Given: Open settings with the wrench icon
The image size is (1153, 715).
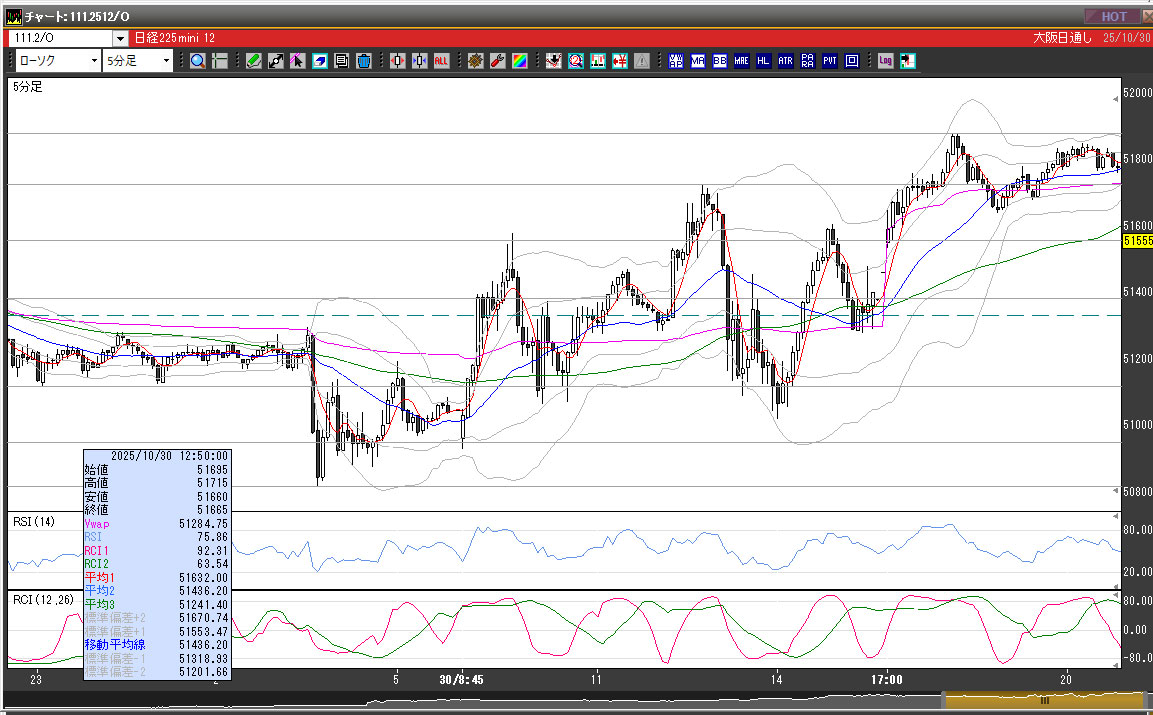Looking at the screenshot, I should point(497,61).
